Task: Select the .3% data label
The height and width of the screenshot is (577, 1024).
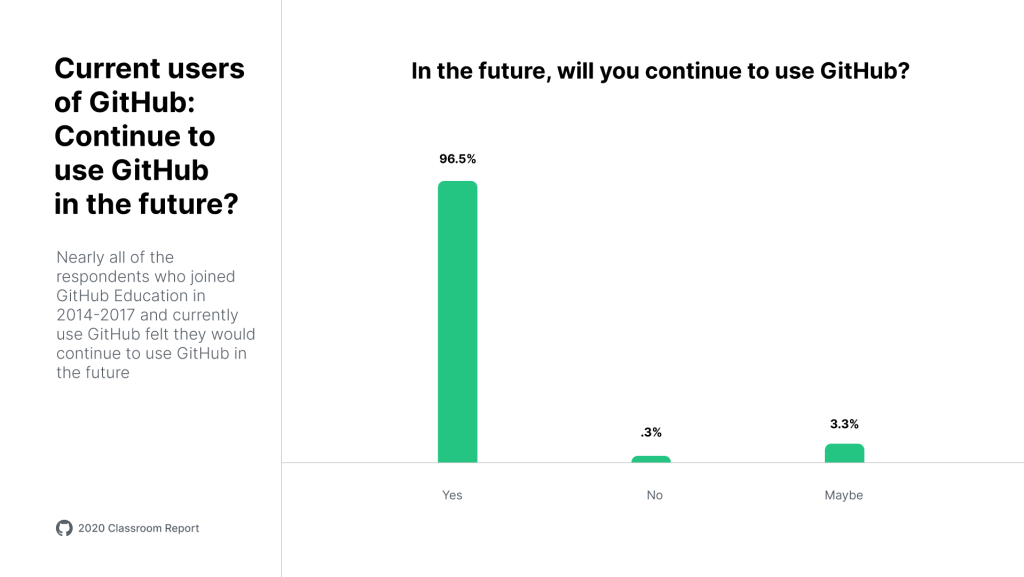Action: [651, 433]
